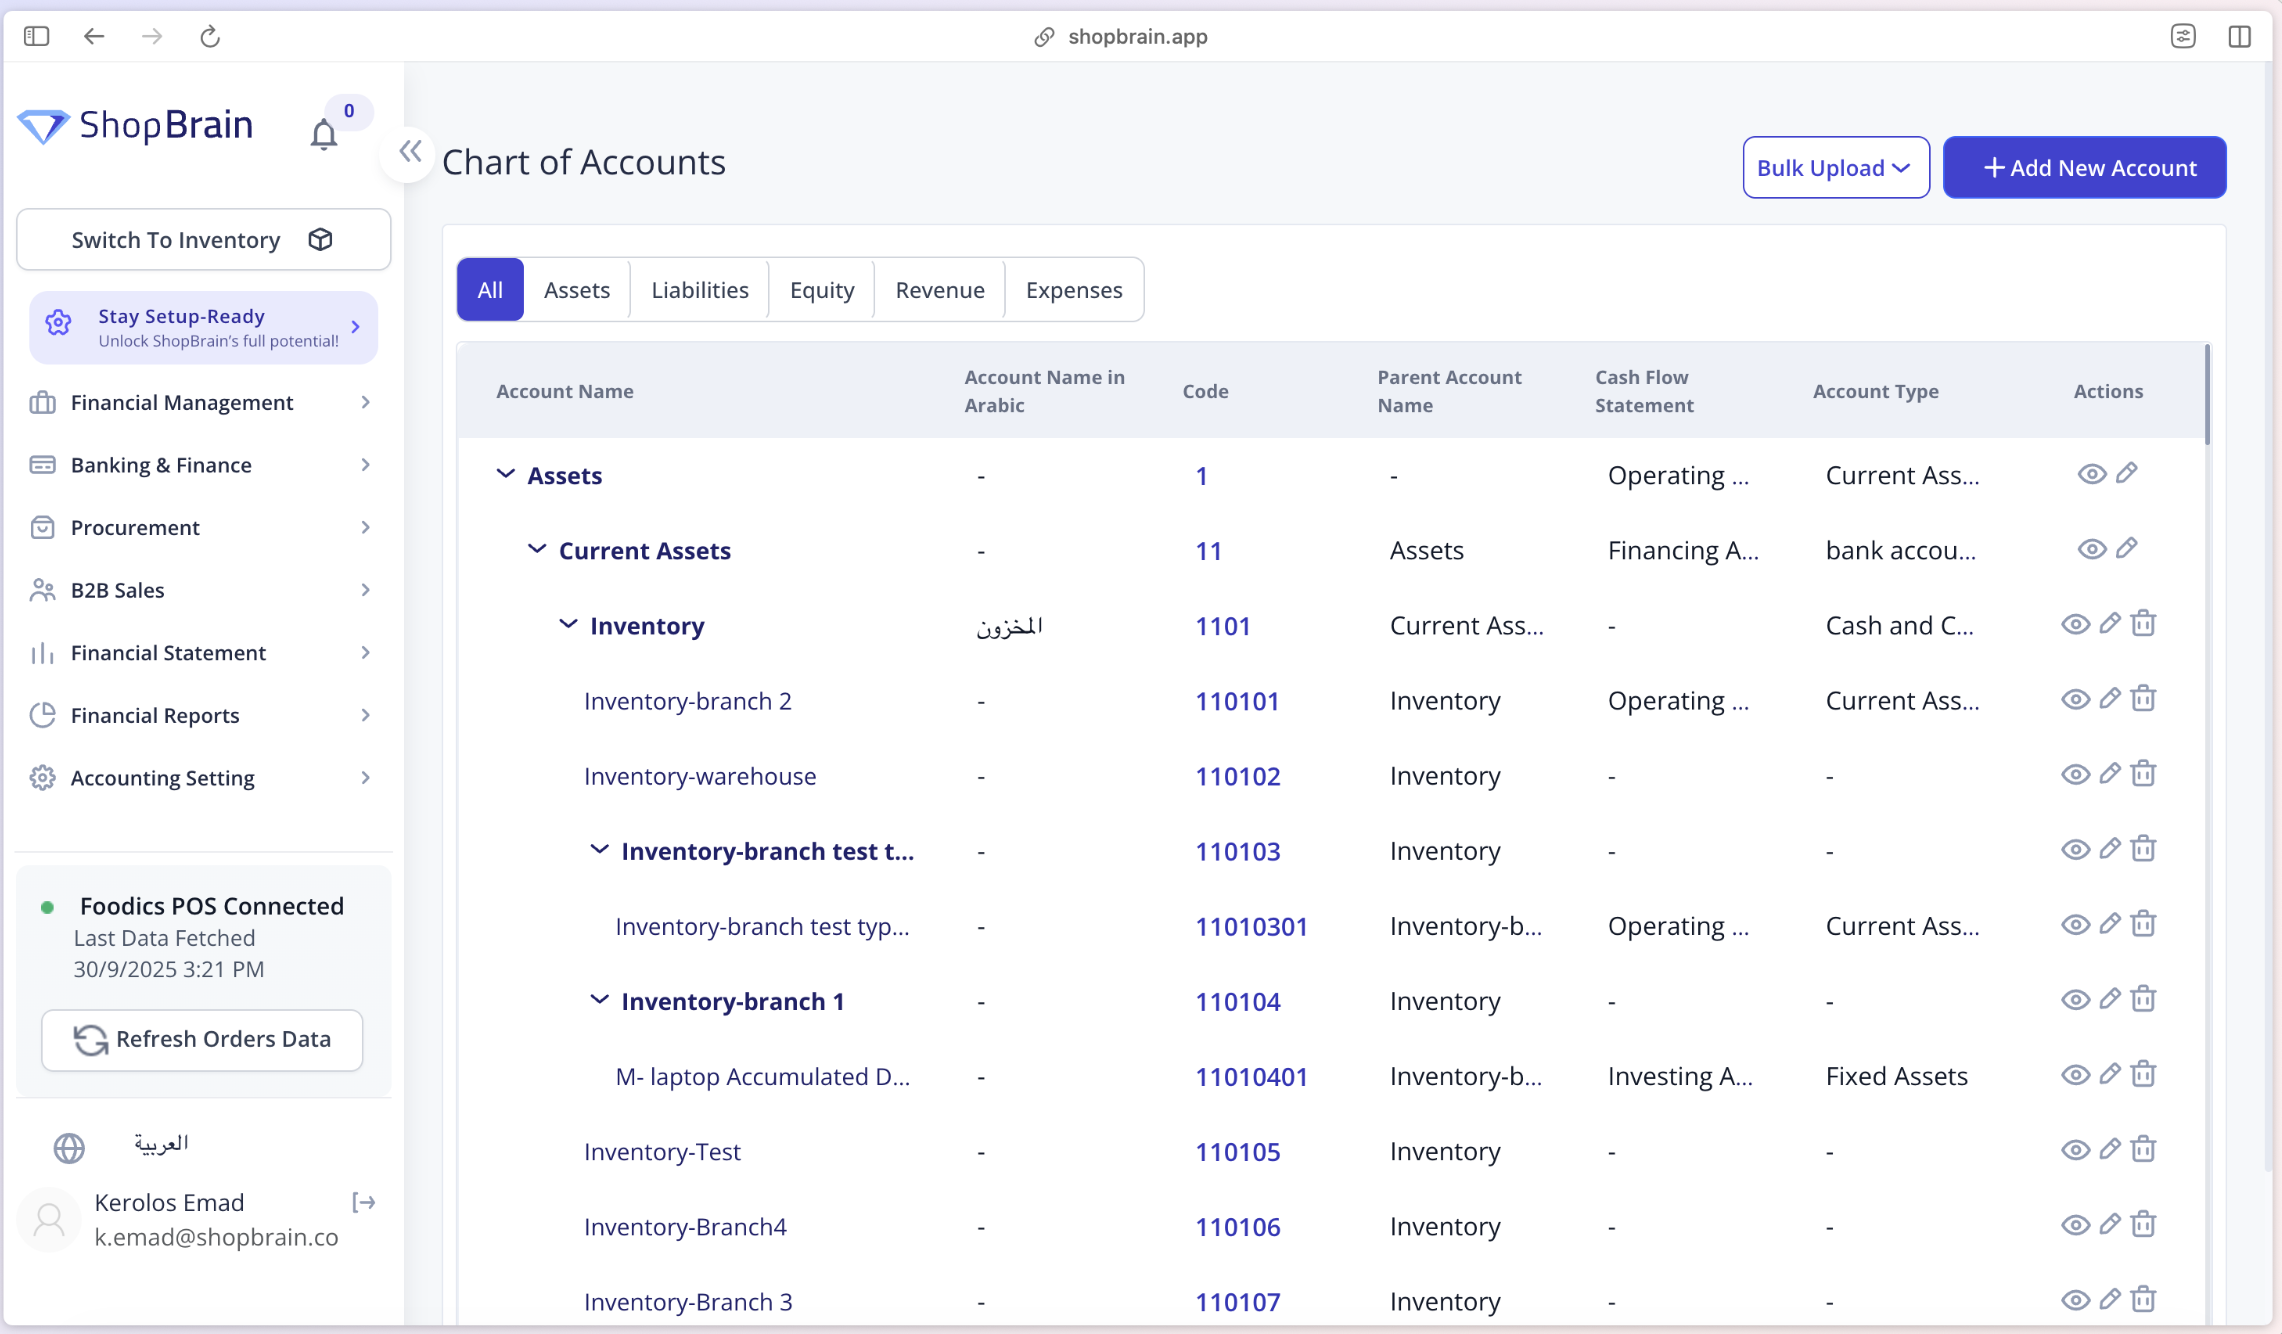Click the language globe icon
Screen dimensions: 2282x1334
(x=68, y=1146)
